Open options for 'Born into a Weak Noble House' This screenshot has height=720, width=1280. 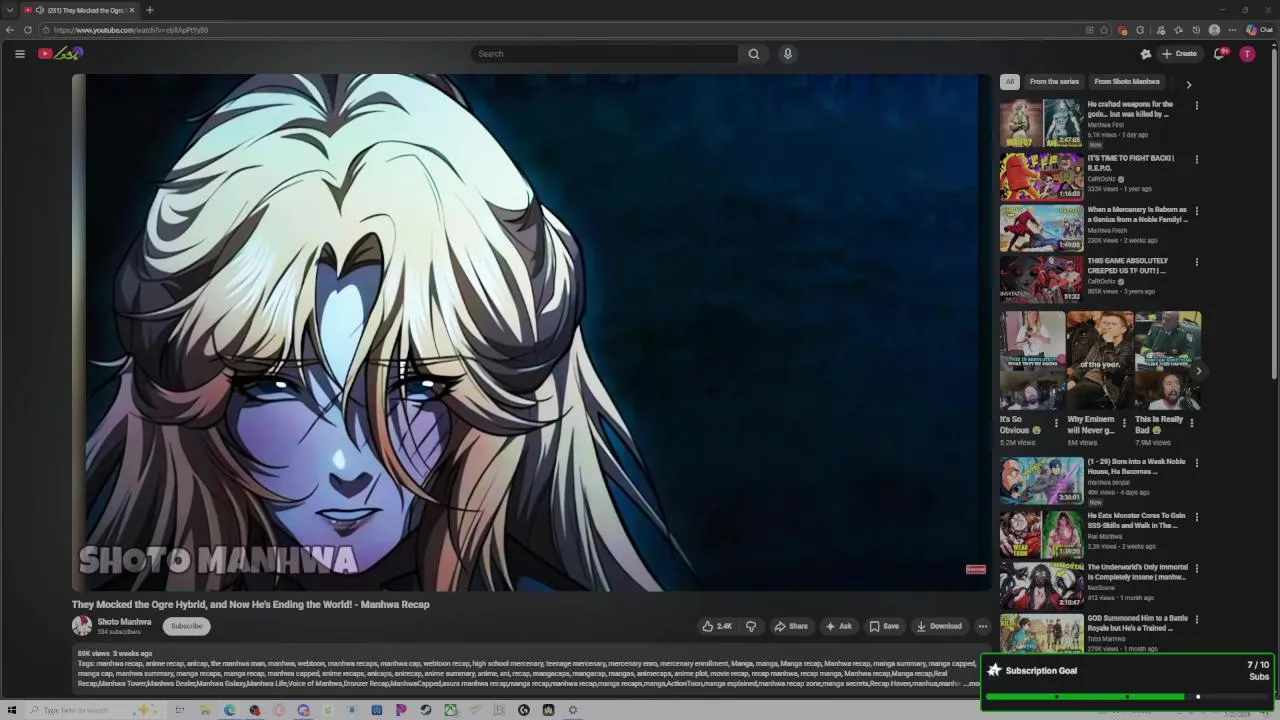click(x=1196, y=463)
